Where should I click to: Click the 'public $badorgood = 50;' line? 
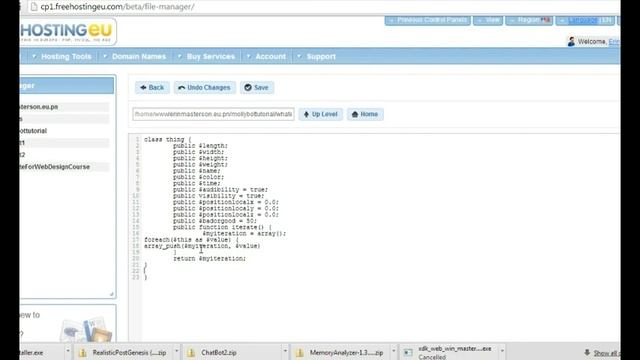coord(215,221)
